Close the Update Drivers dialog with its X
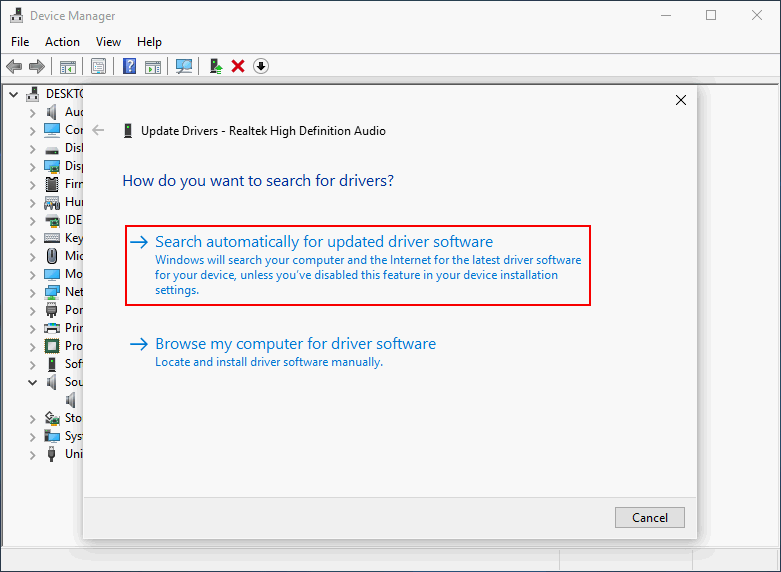781x572 pixels. [681, 100]
